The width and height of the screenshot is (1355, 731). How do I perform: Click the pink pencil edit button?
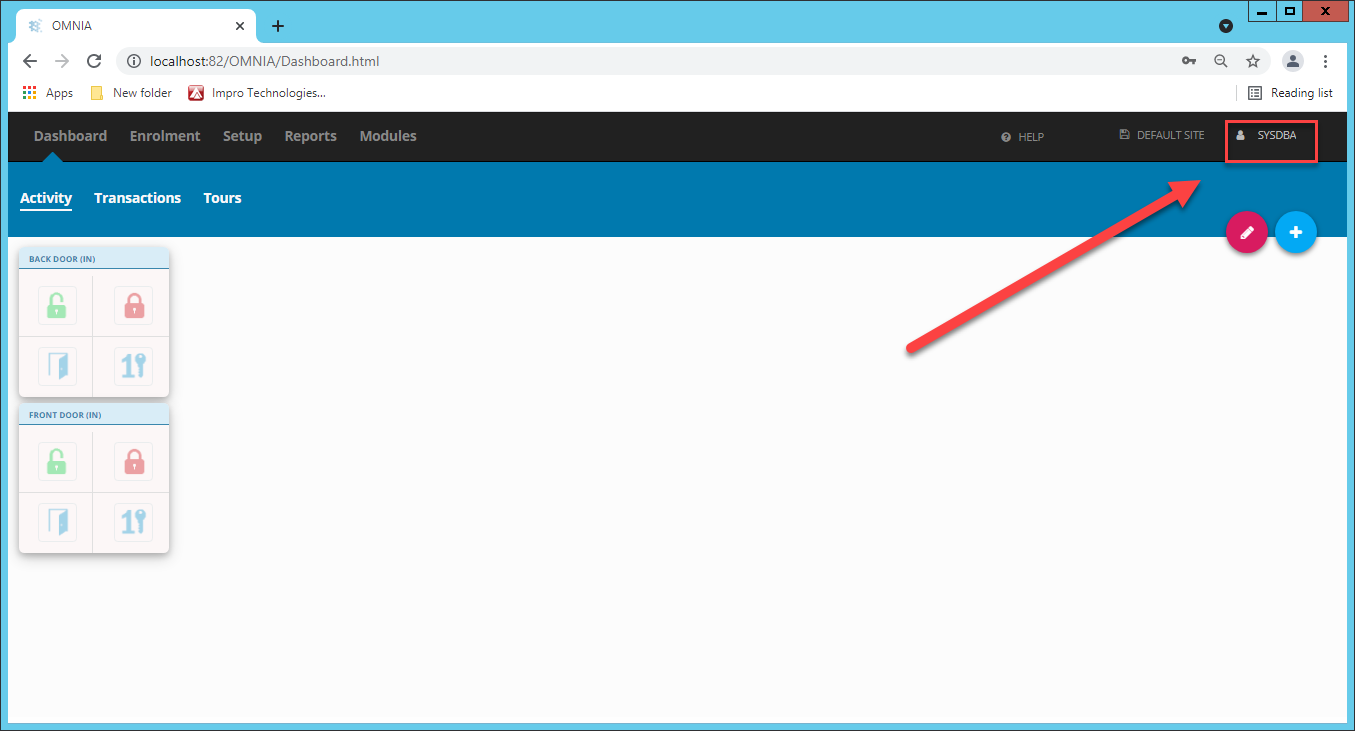(1247, 232)
